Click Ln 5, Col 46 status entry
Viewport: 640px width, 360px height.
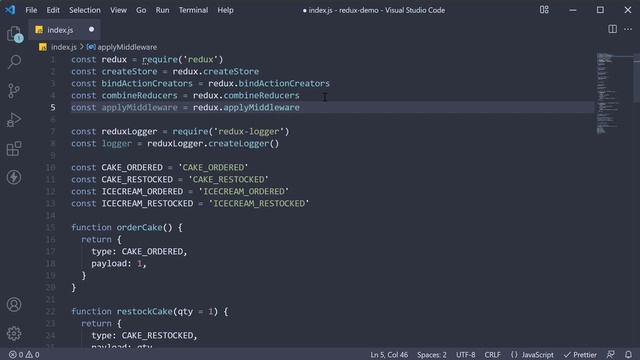coord(389,354)
